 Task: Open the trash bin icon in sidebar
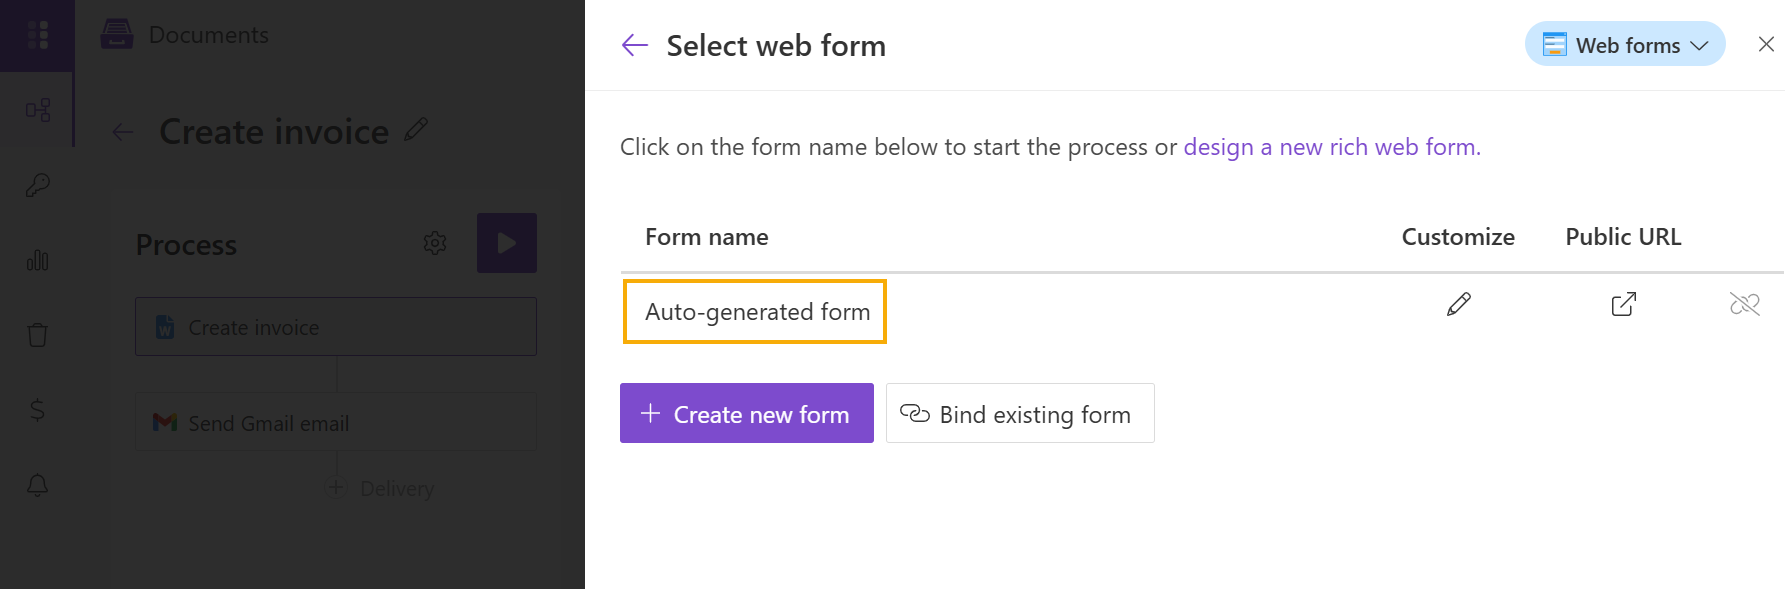coord(37,334)
